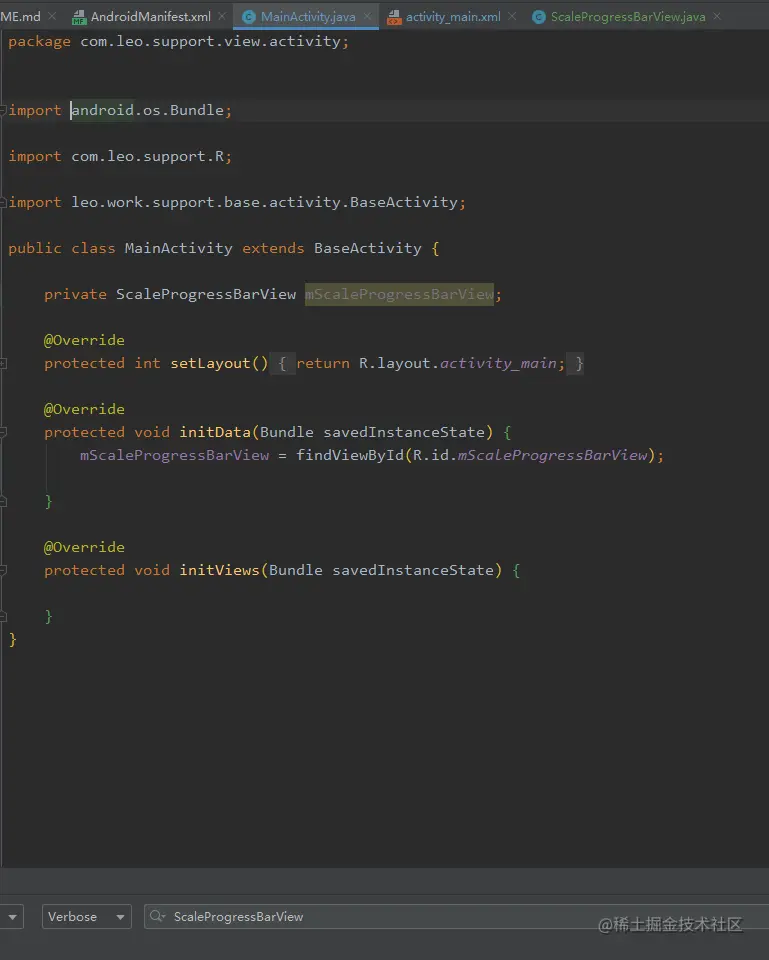Click the public keyword
769x960 pixels.
tap(35, 249)
